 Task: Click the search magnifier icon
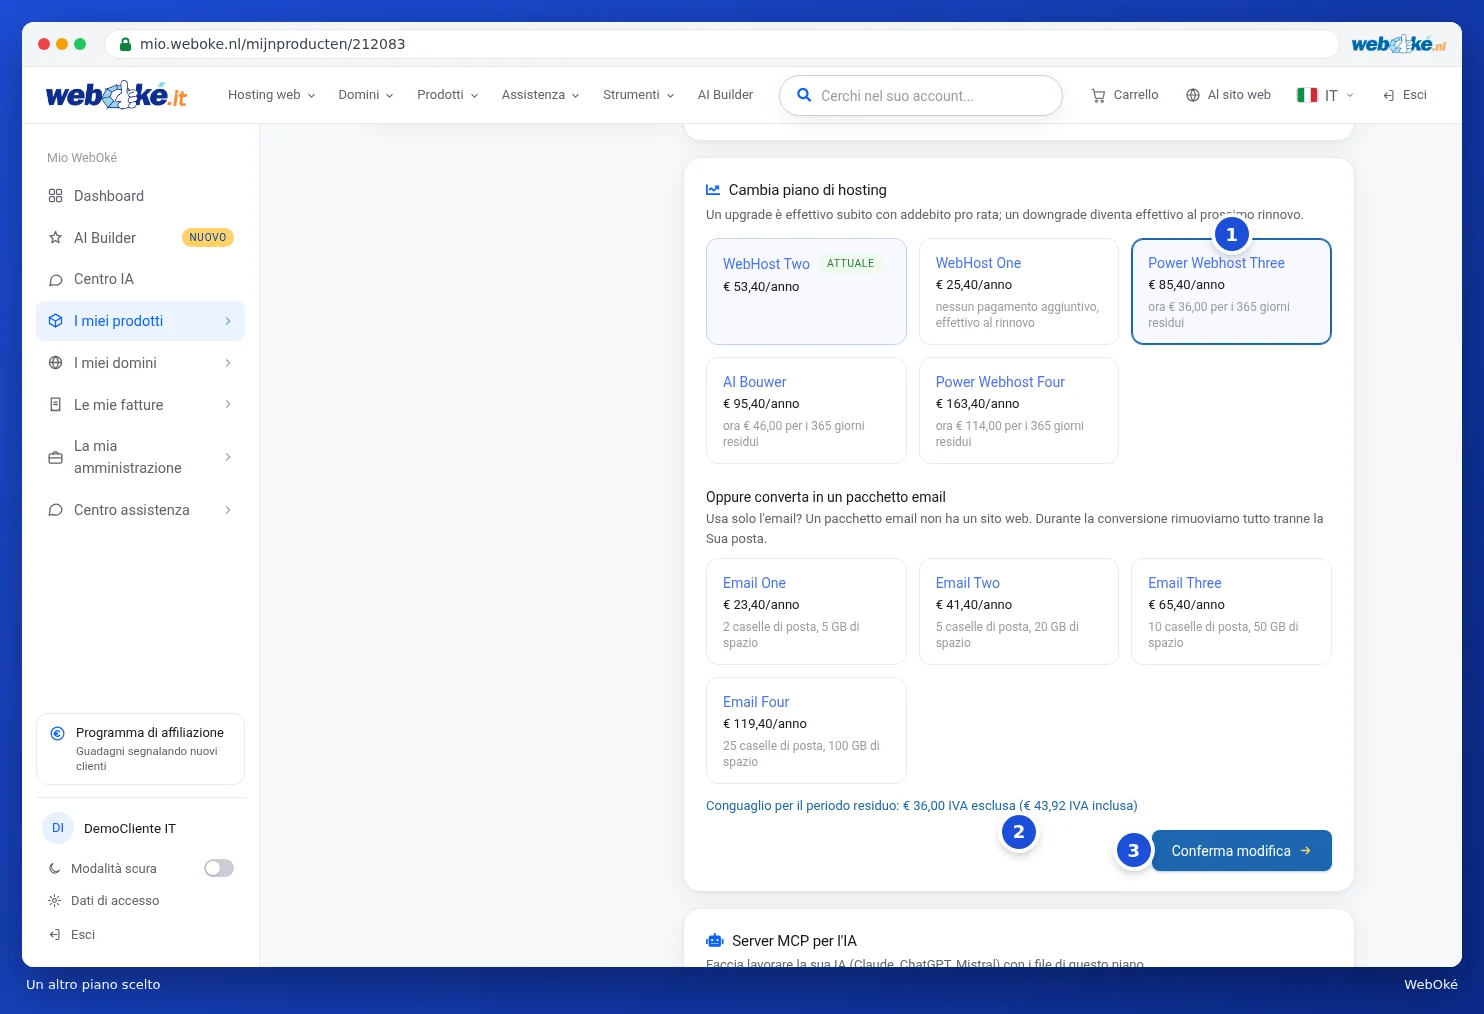point(804,95)
